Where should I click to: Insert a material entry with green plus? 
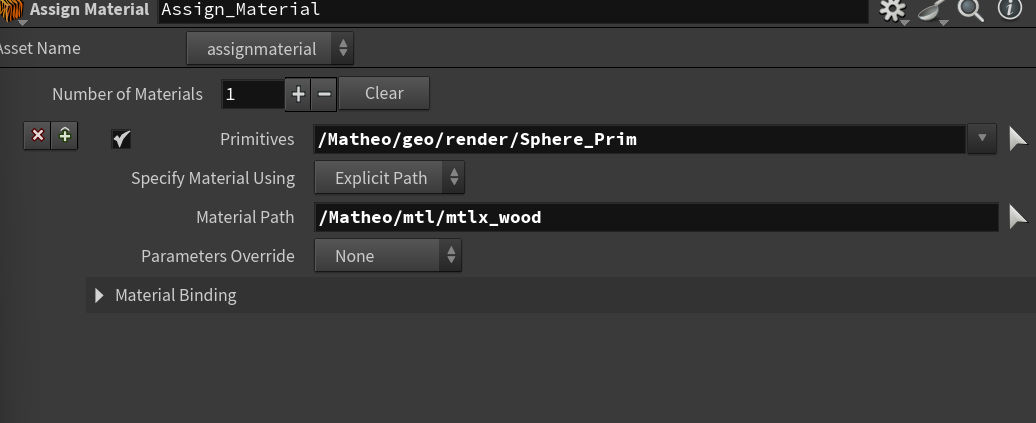tap(65, 135)
